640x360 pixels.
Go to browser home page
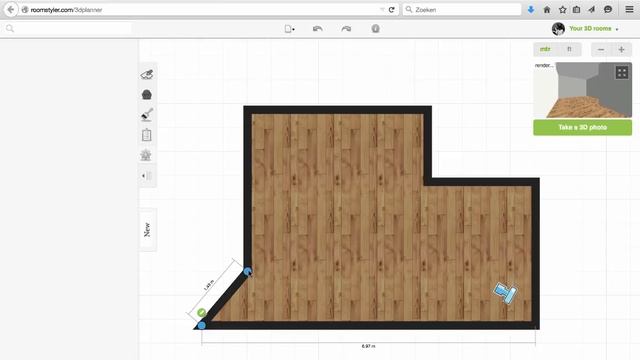[x=547, y=9]
